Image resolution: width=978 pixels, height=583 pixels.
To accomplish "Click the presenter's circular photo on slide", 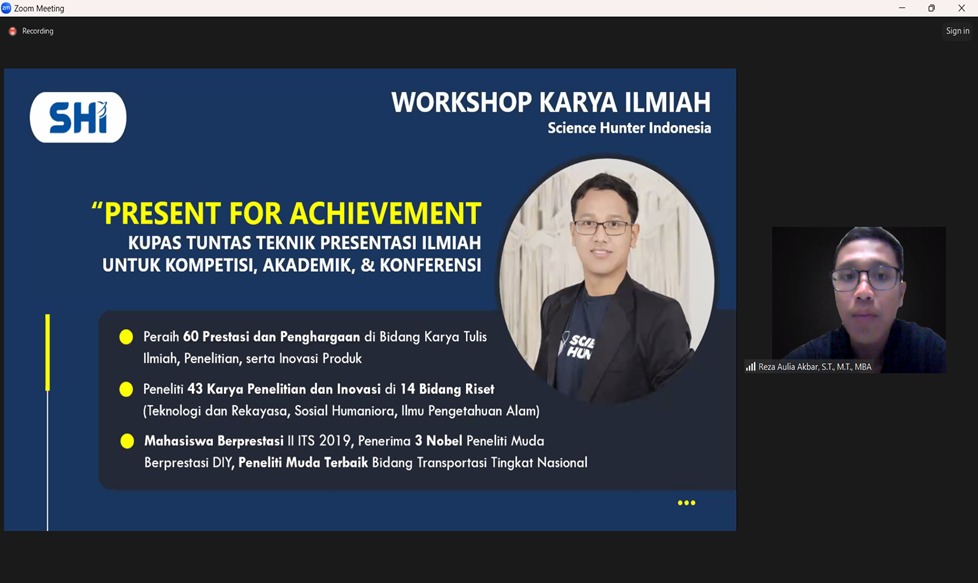I will pos(606,279).
